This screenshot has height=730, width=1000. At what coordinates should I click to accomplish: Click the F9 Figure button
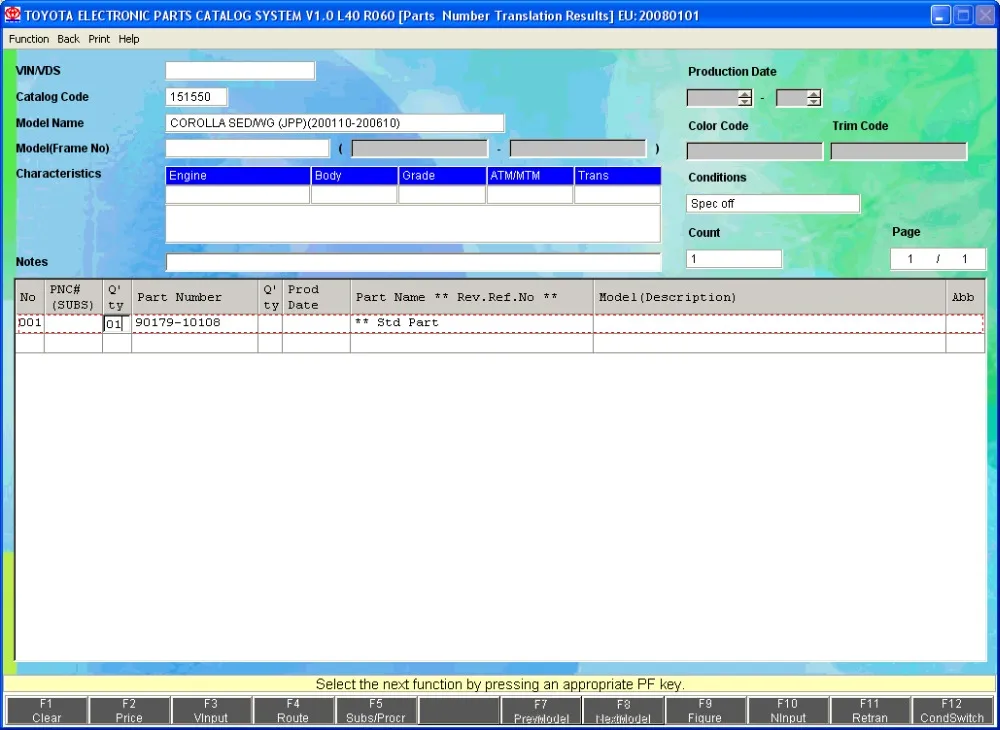point(705,711)
